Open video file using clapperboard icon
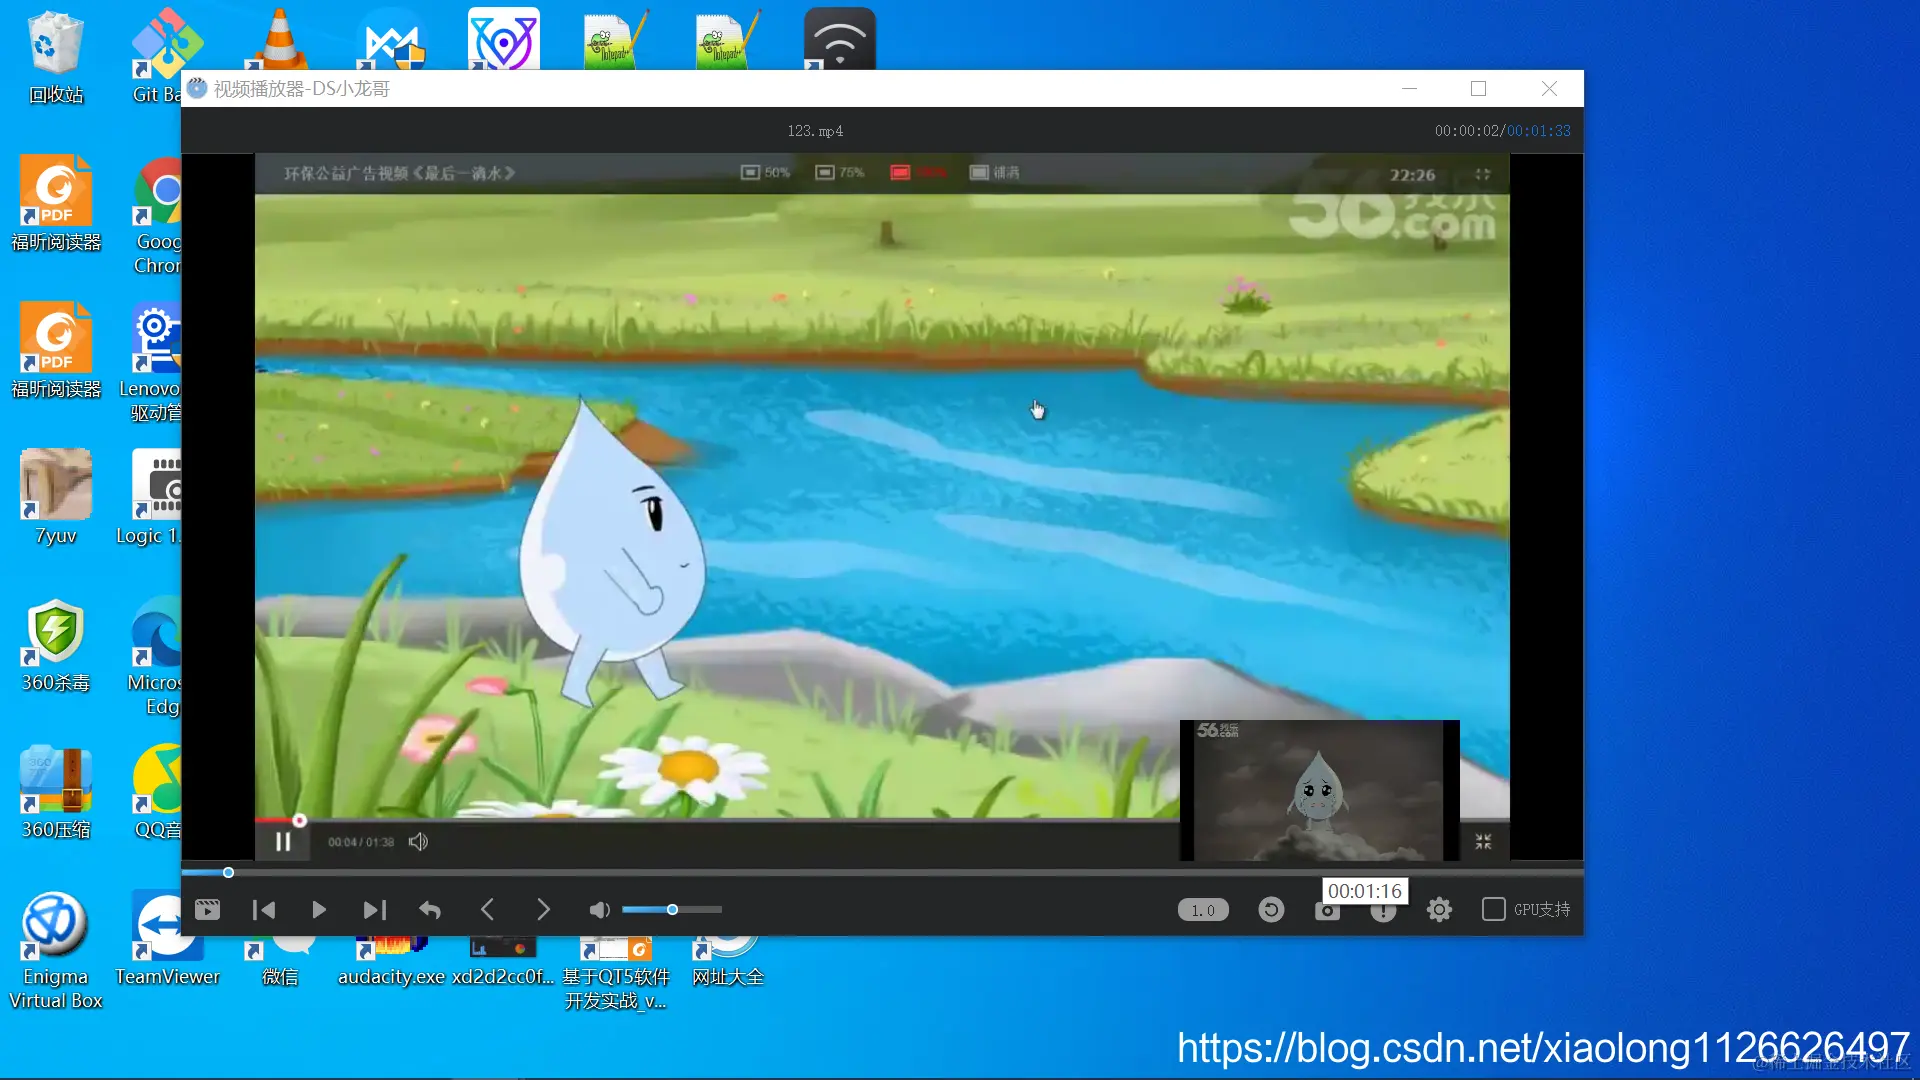 coord(207,910)
